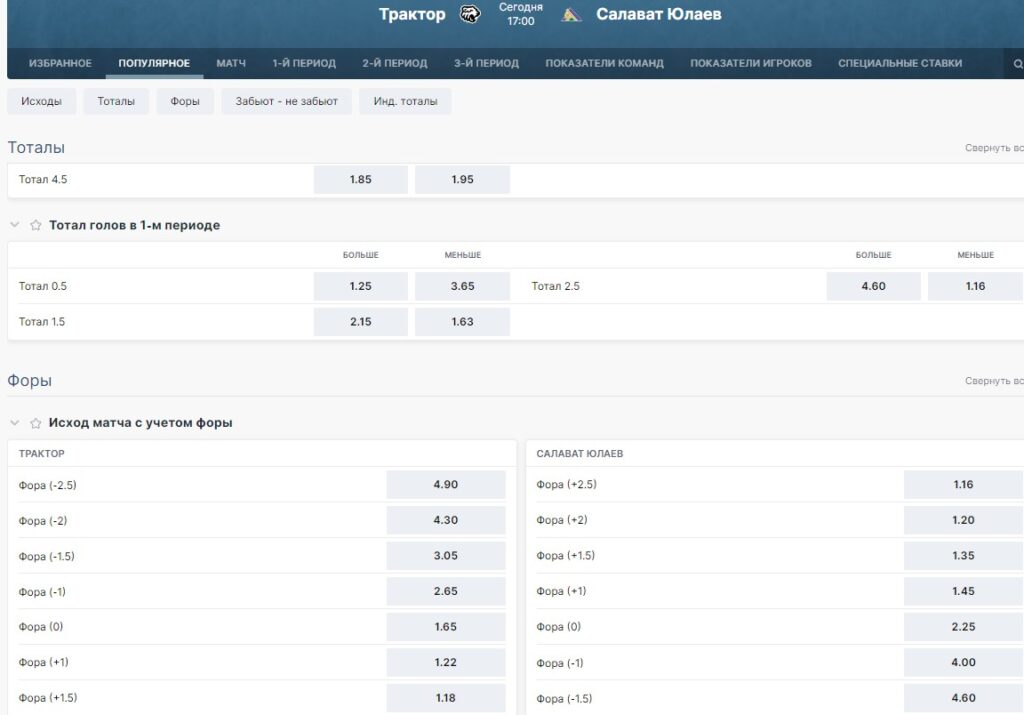
Task: Click the 'Трактор' team name in header
Action: [412, 14]
